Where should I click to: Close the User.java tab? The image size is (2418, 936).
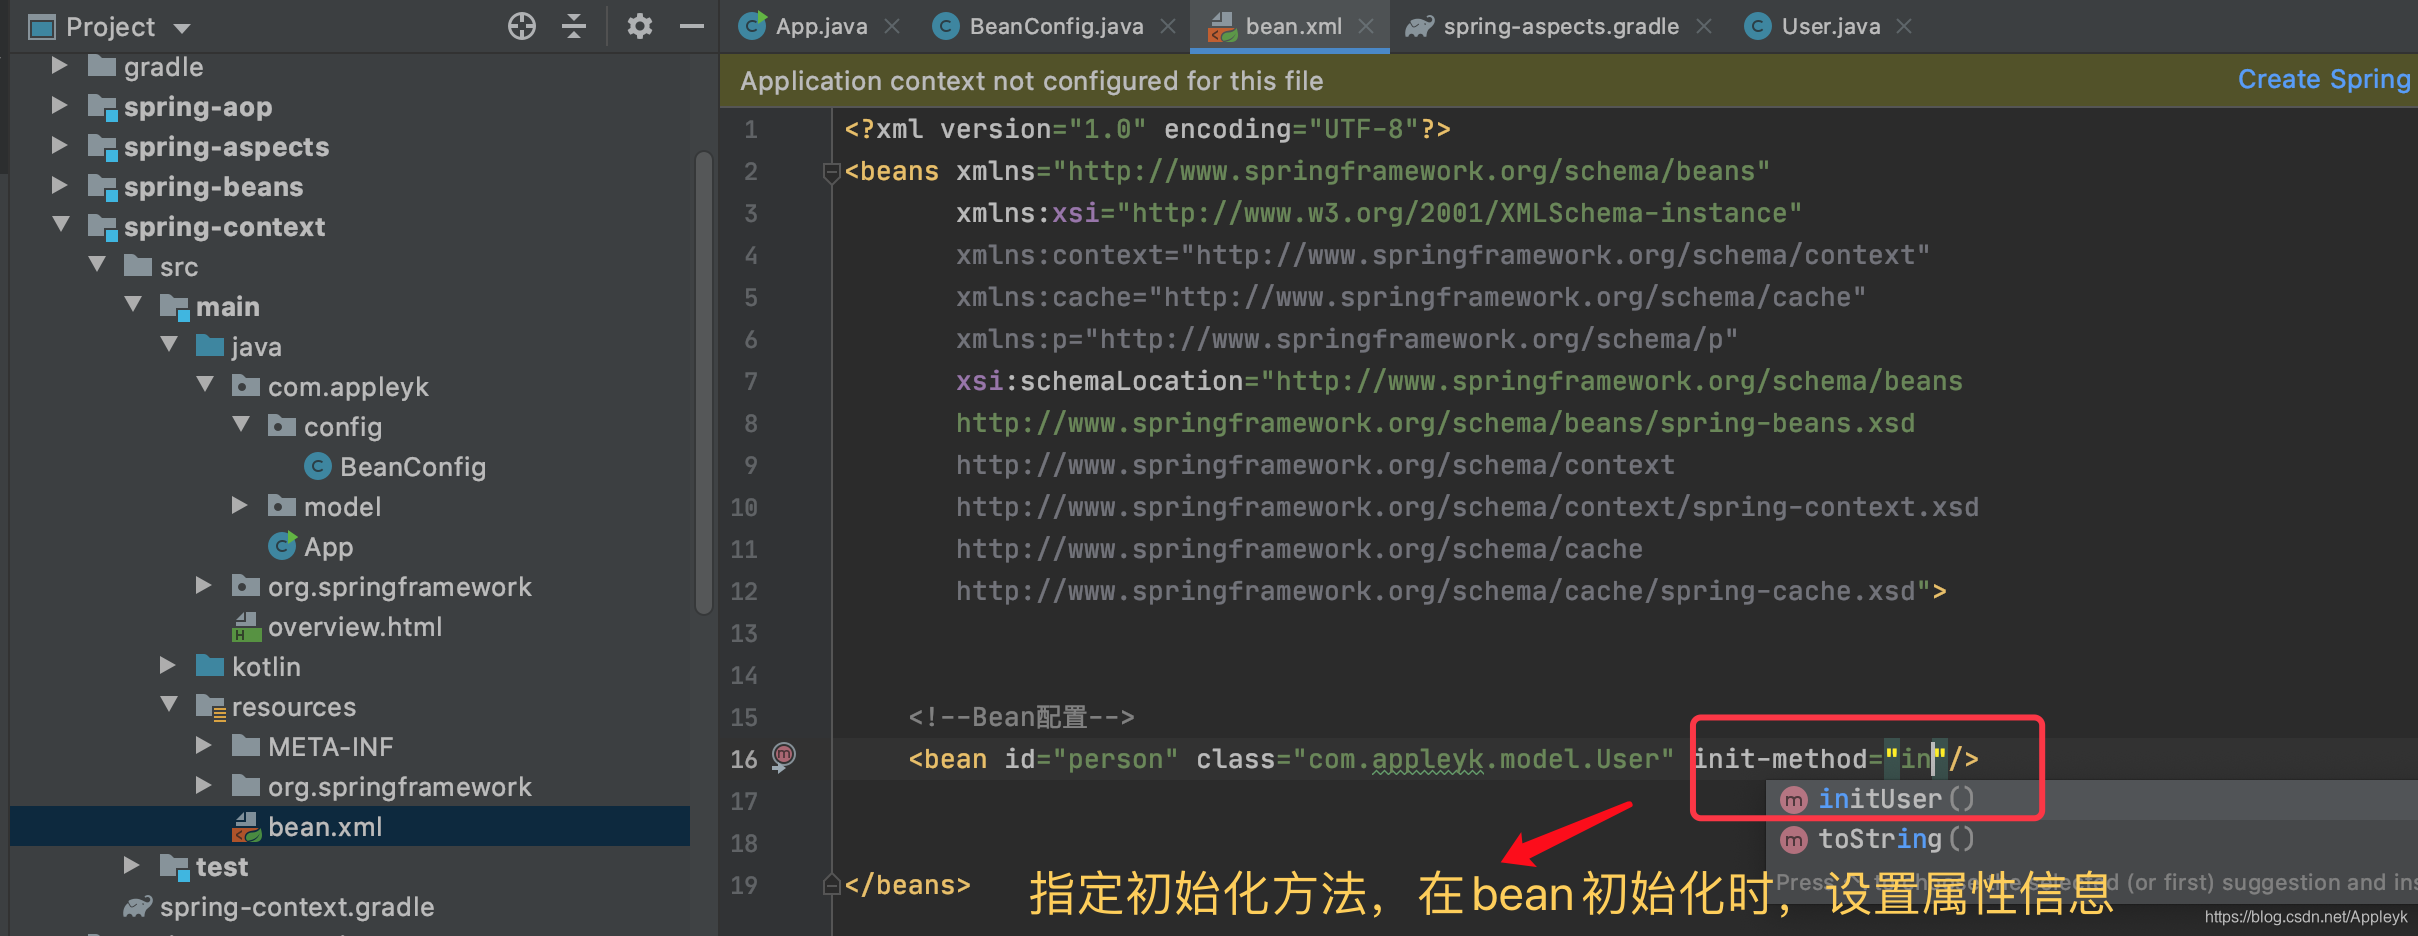(x=1904, y=27)
